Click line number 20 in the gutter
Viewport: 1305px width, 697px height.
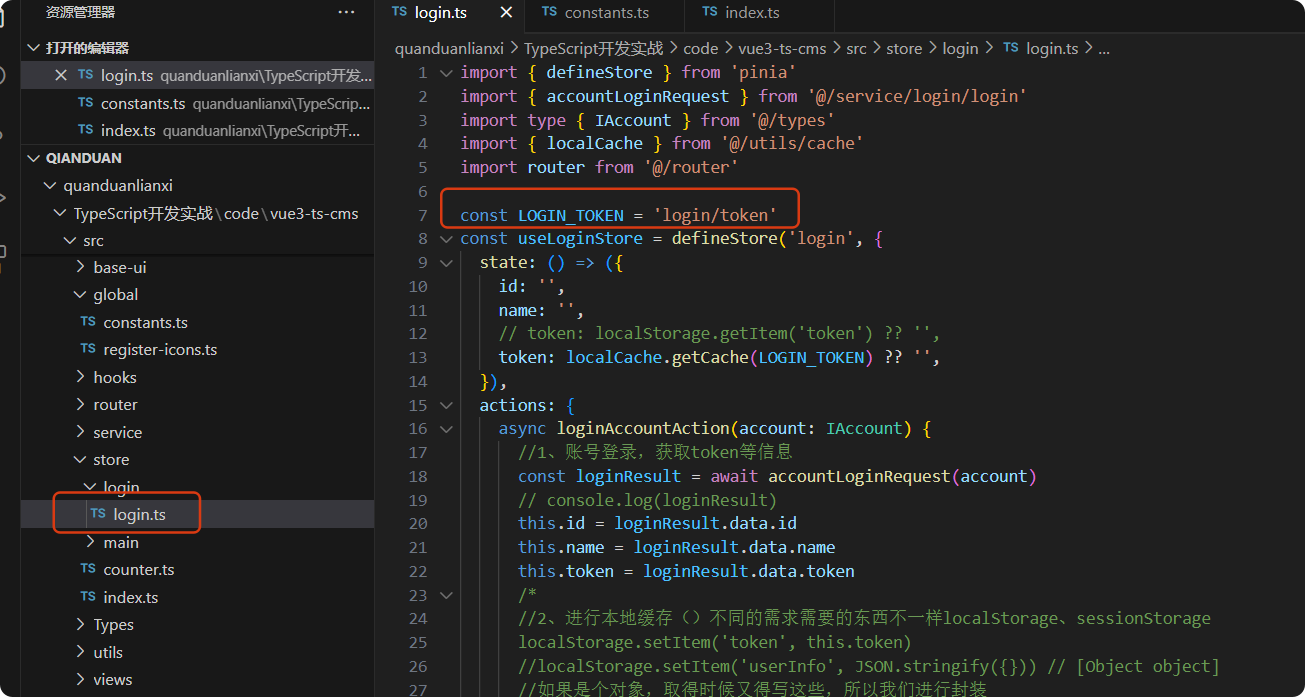pos(418,524)
